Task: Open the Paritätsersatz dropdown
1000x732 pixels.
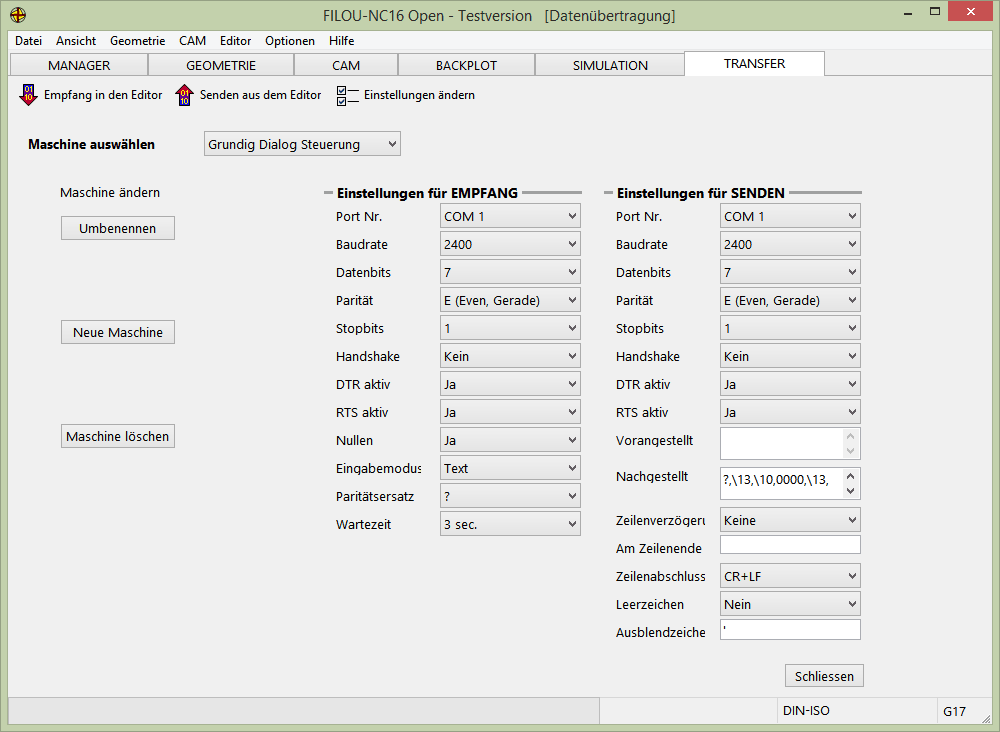Action: pyautogui.click(x=510, y=497)
